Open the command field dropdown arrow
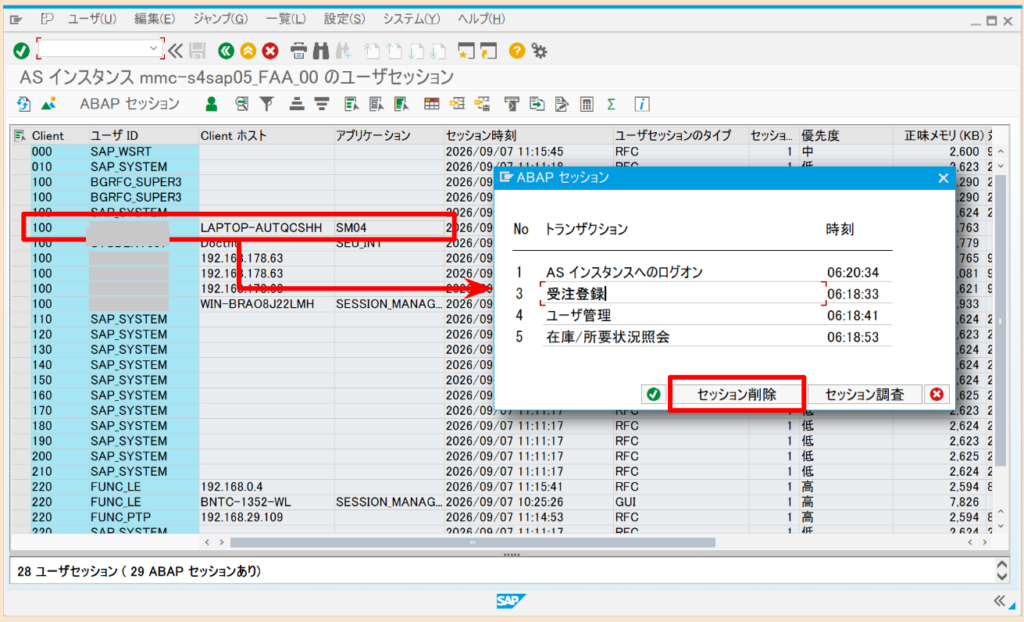 coord(153,48)
